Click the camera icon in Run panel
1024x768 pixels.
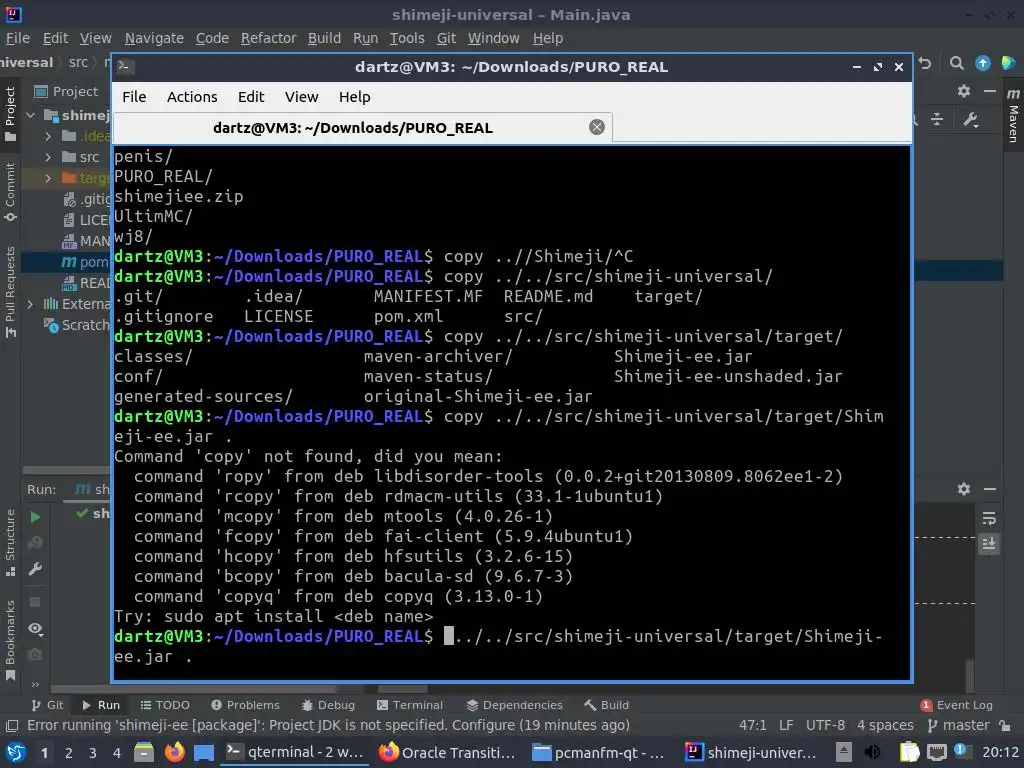click(x=35, y=654)
